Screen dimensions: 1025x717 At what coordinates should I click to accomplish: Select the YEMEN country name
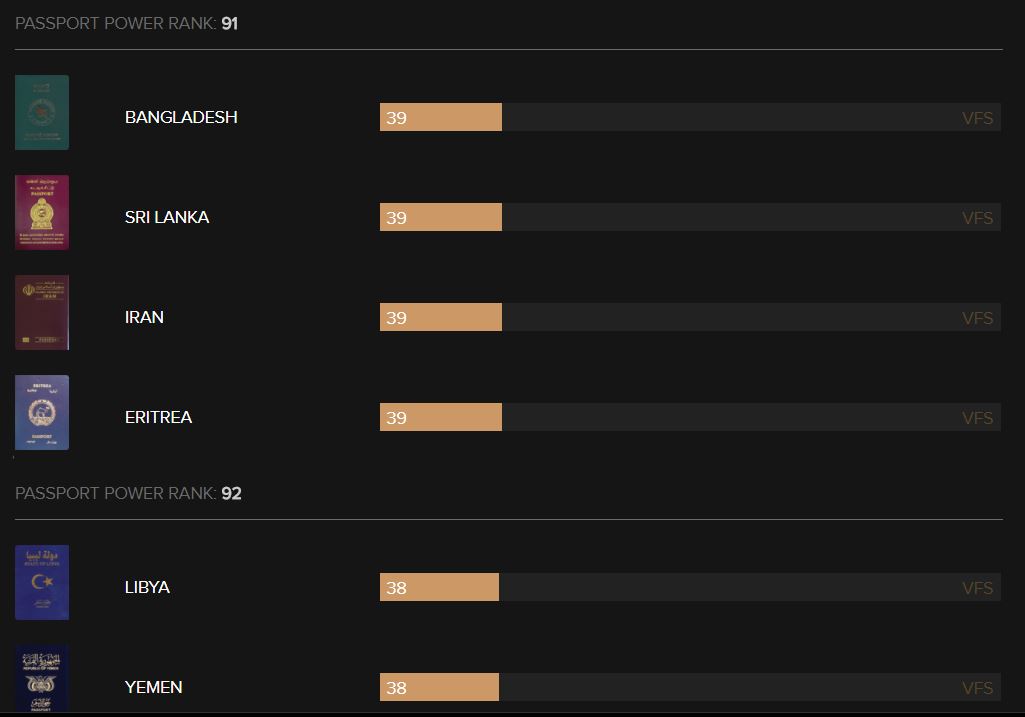(153, 687)
